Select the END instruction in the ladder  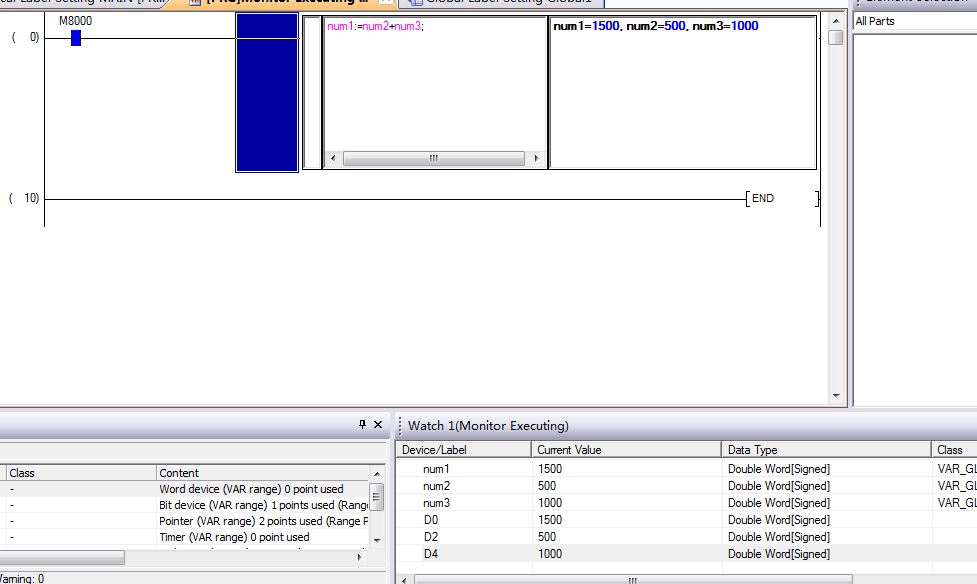click(x=762, y=199)
